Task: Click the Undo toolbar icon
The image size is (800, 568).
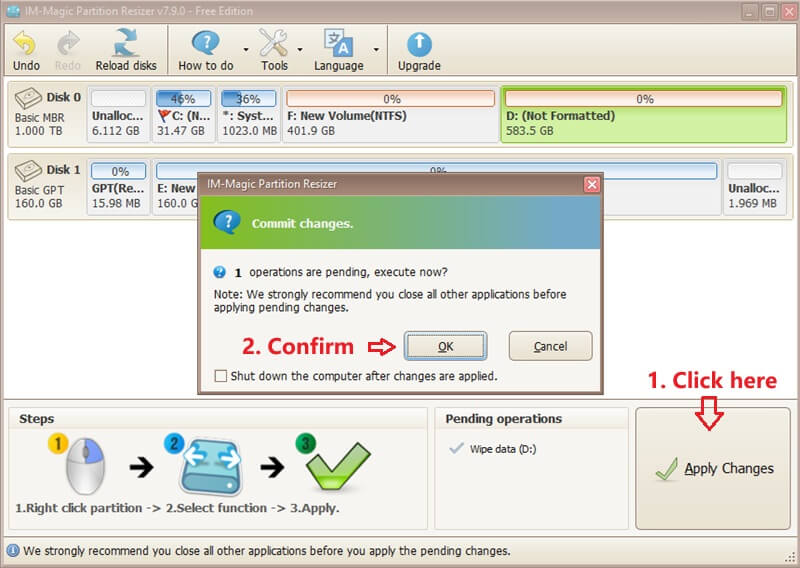Action: point(24,43)
